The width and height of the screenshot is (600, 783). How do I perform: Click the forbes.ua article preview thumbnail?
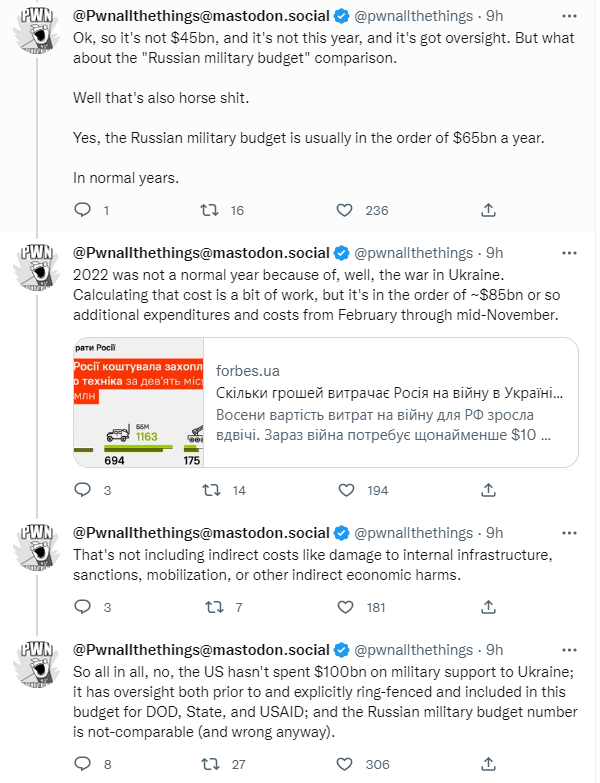[x=138, y=402]
